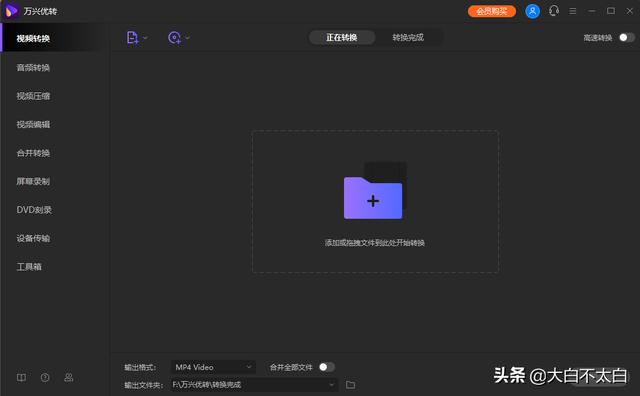Click the 万兴优转 app logo
This screenshot has width=640, height=396.
pyautogui.click(x=11, y=11)
